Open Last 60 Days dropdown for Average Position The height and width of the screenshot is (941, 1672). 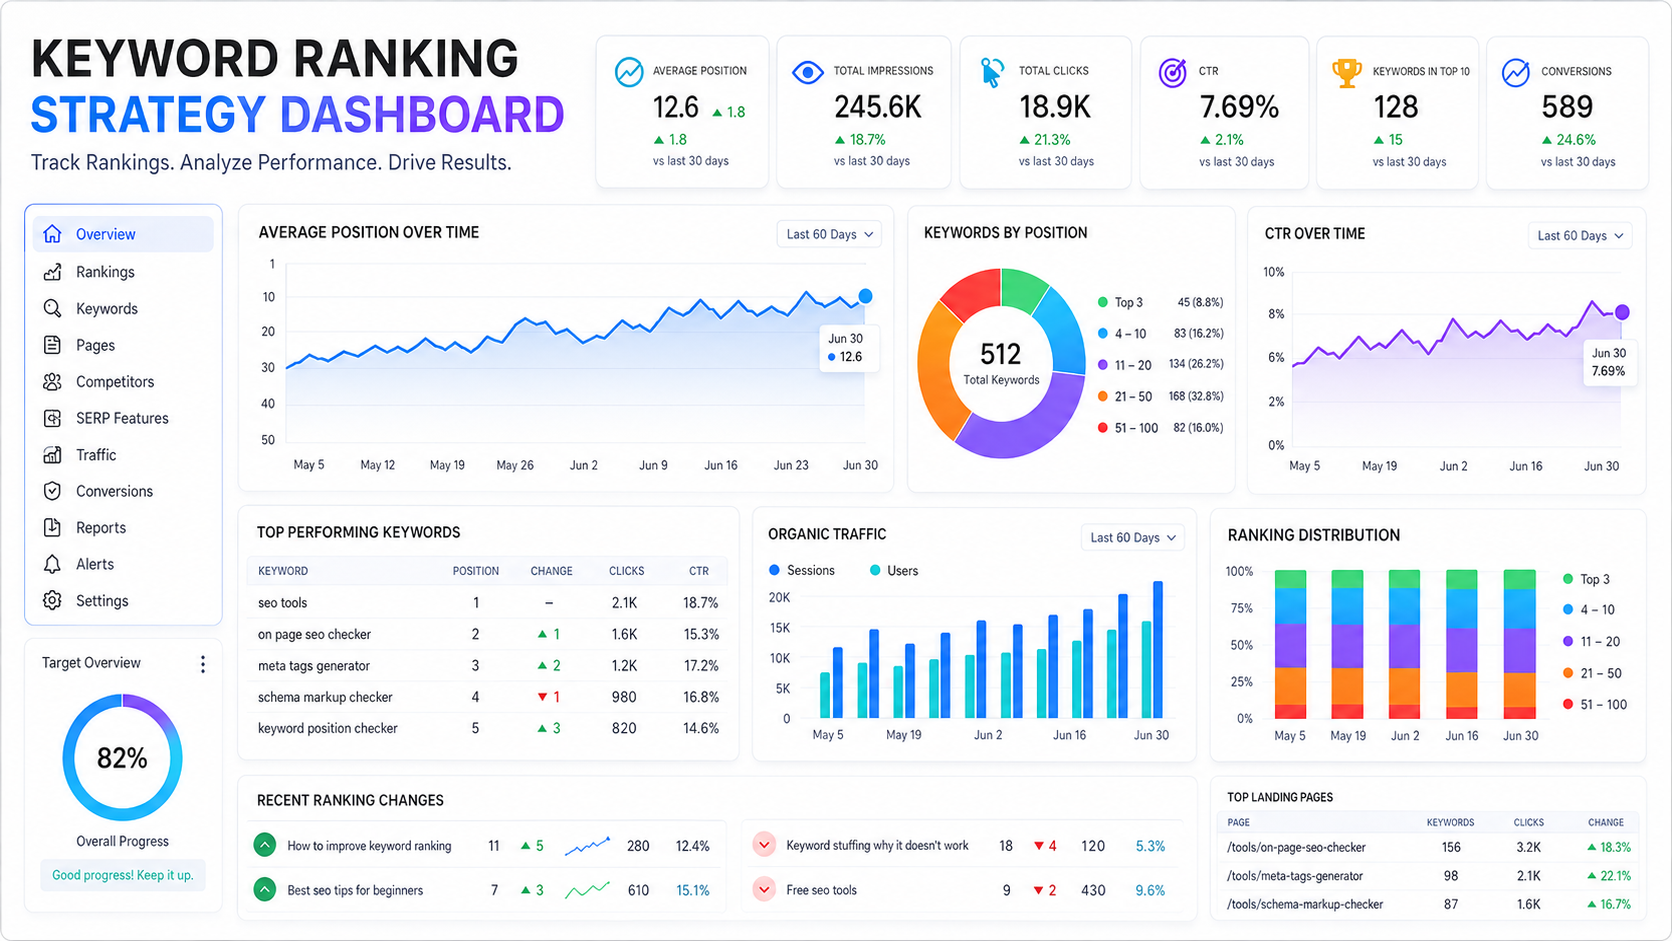tap(829, 234)
